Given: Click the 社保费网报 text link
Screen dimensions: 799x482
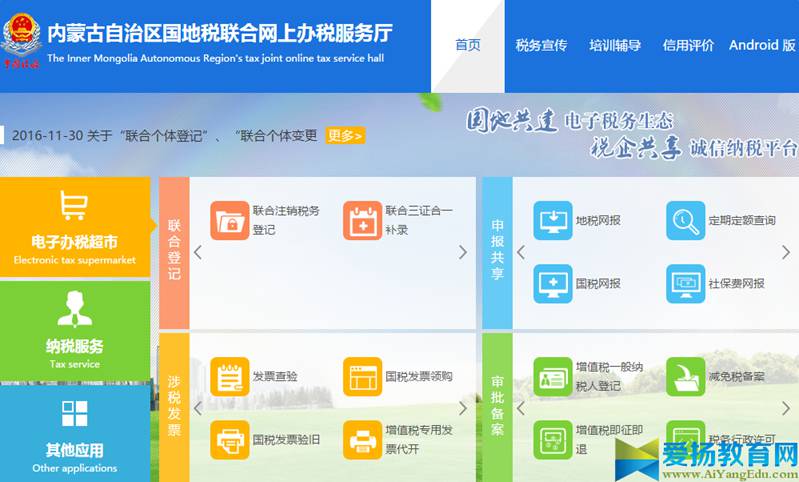Looking at the screenshot, I should (x=736, y=283).
